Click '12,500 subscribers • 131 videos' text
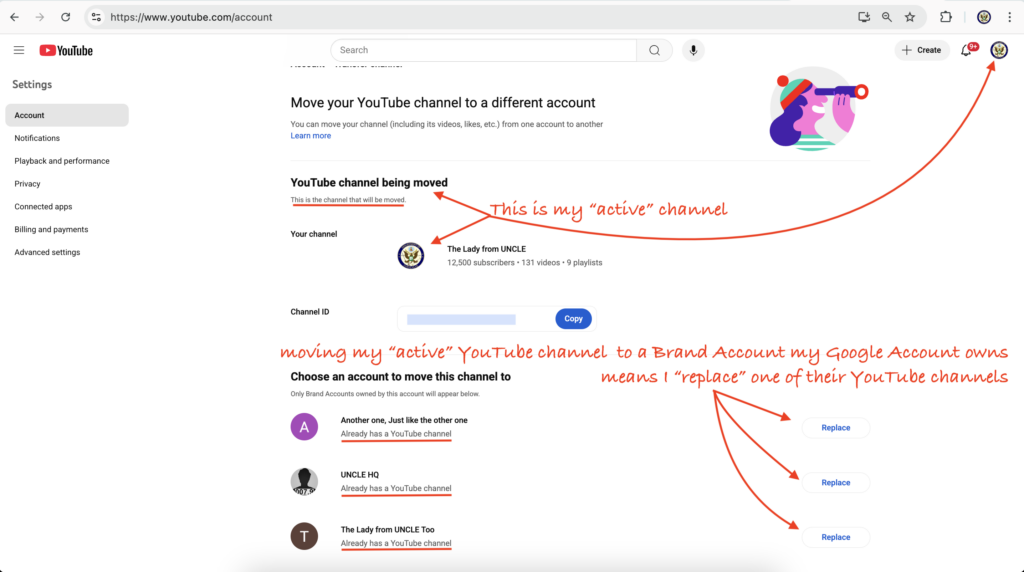 pyautogui.click(x=504, y=262)
